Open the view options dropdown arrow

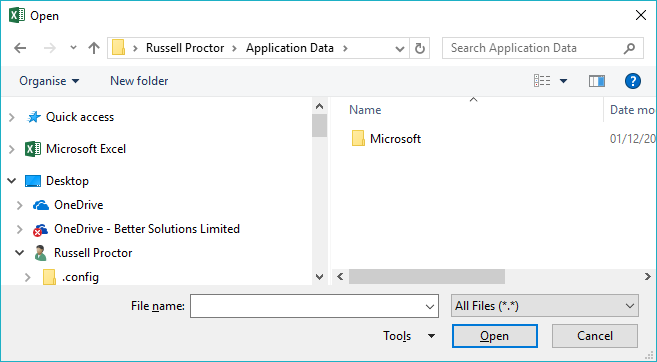pyautogui.click(x=564, y=81)
